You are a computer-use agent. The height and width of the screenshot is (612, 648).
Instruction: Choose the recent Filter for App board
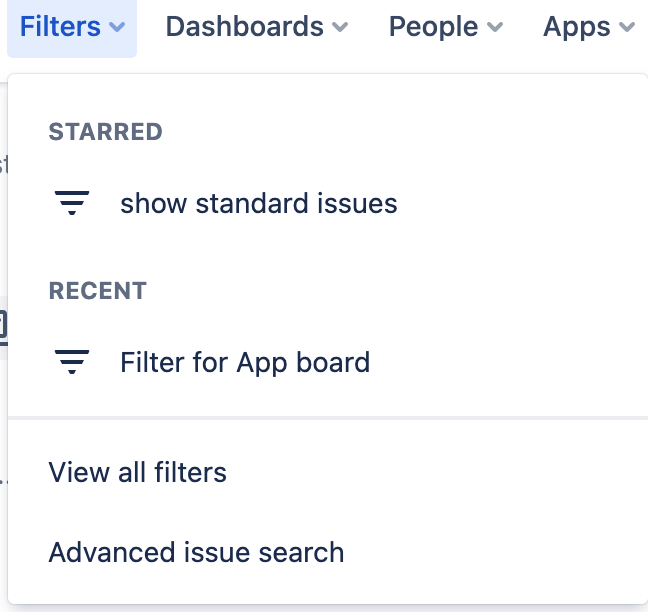click(245, 362)
